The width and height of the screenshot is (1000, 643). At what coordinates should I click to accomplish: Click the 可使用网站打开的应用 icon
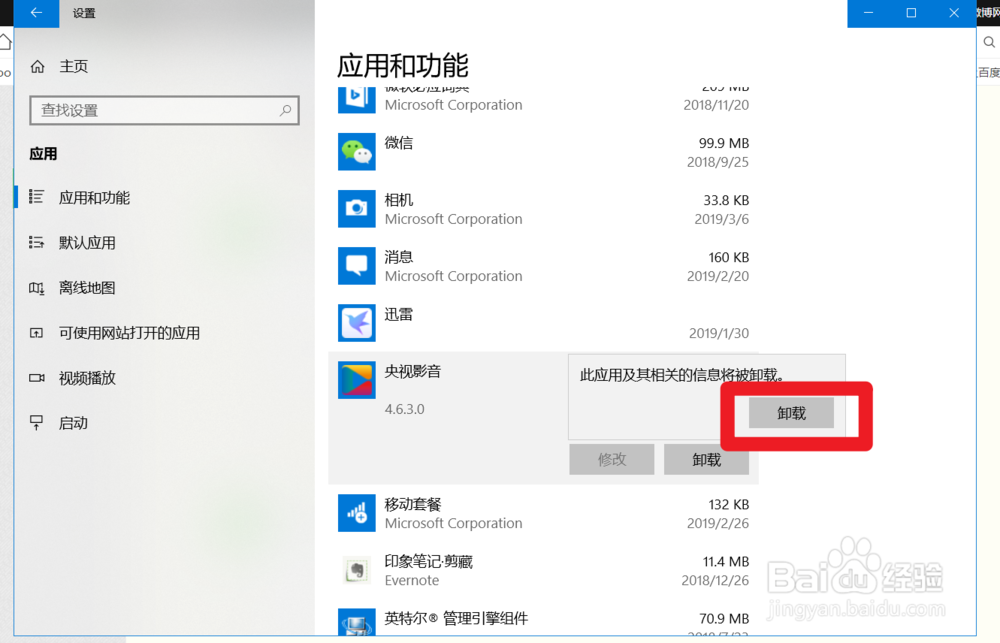(36, 333)
